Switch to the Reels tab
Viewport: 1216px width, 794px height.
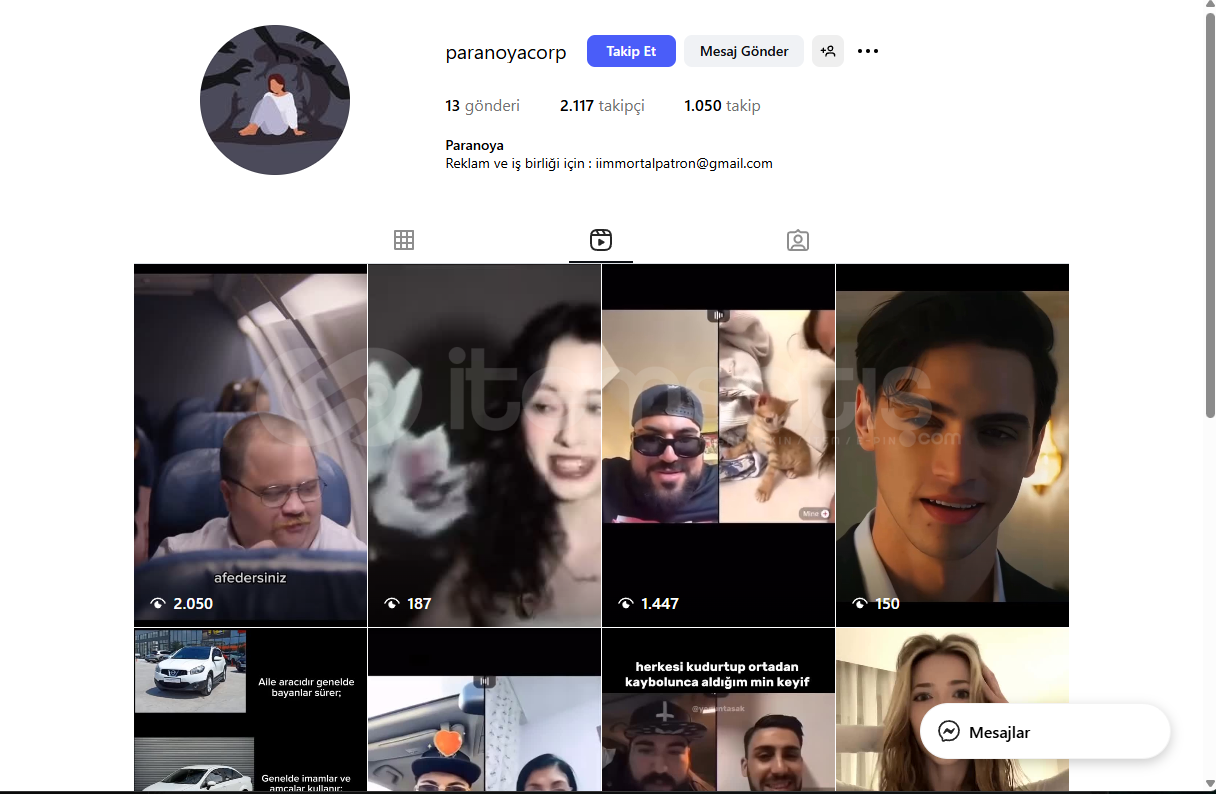coord(601,240)
